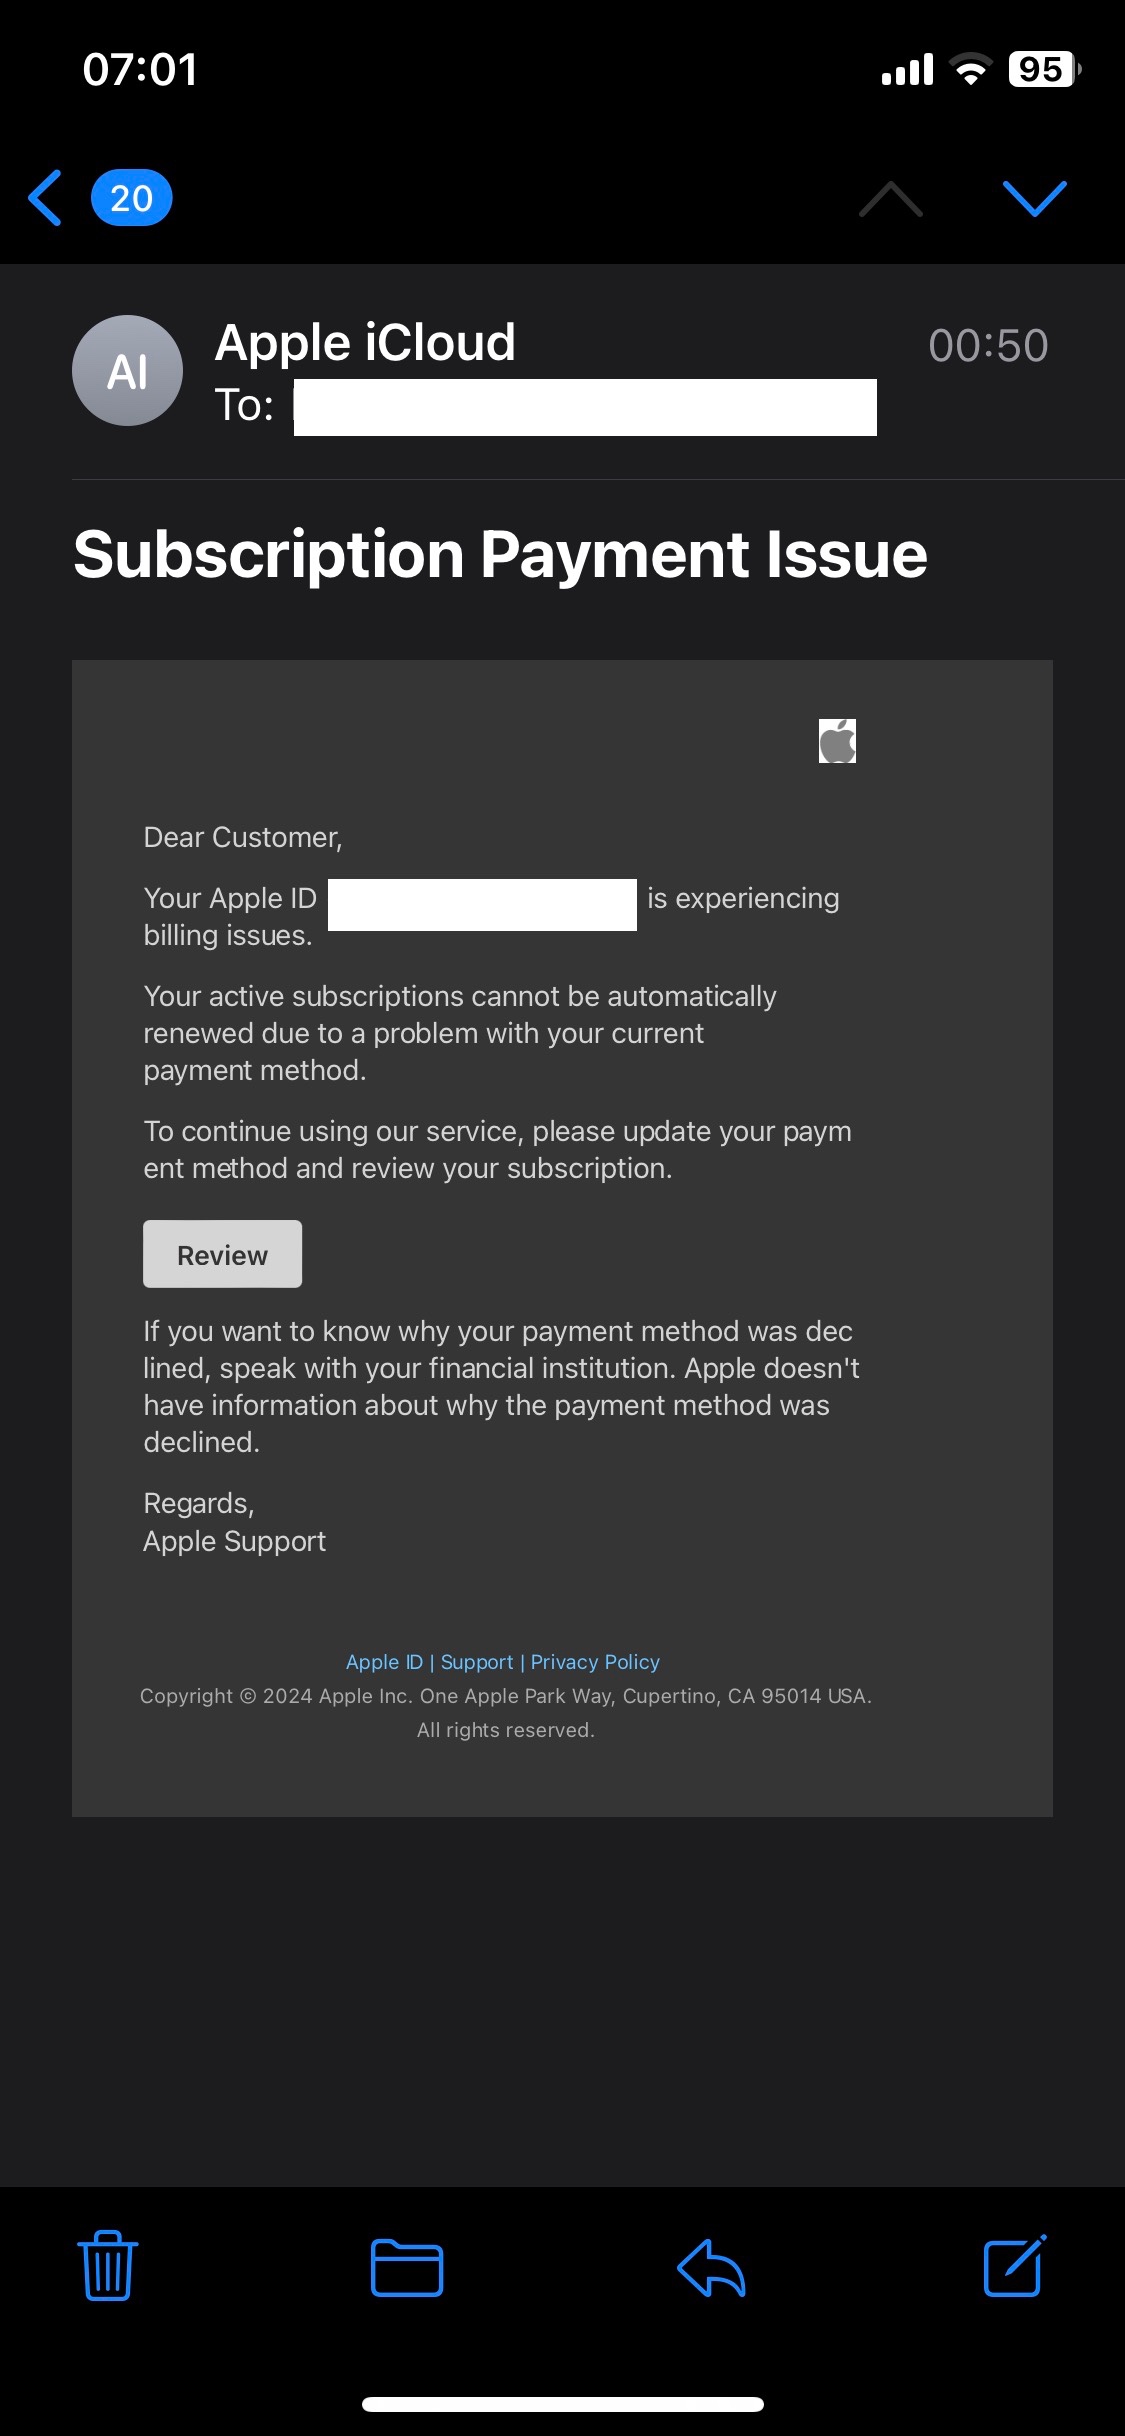Tap the Review button in the email
This screenshot has width=1125, height=2436.
coord(222,1253)
